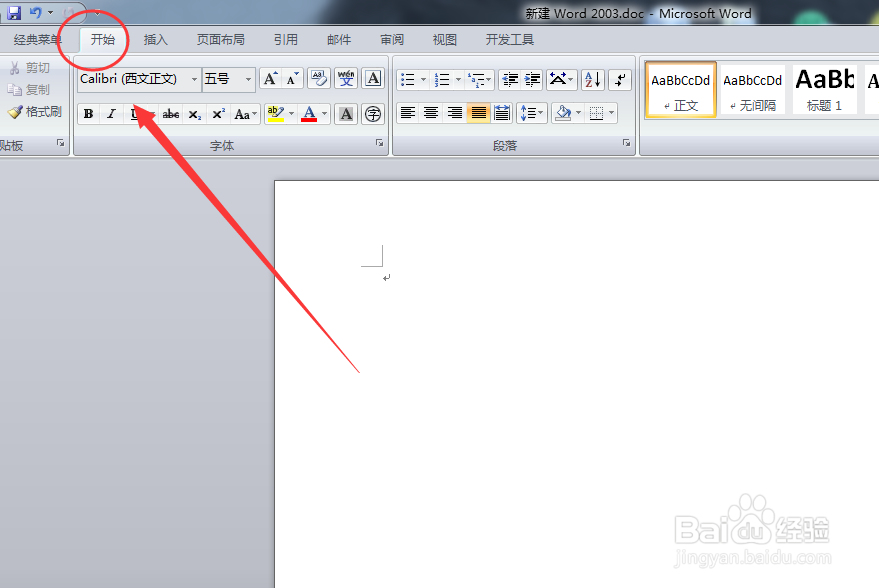Select the 无间隔 style

(752, 90)
